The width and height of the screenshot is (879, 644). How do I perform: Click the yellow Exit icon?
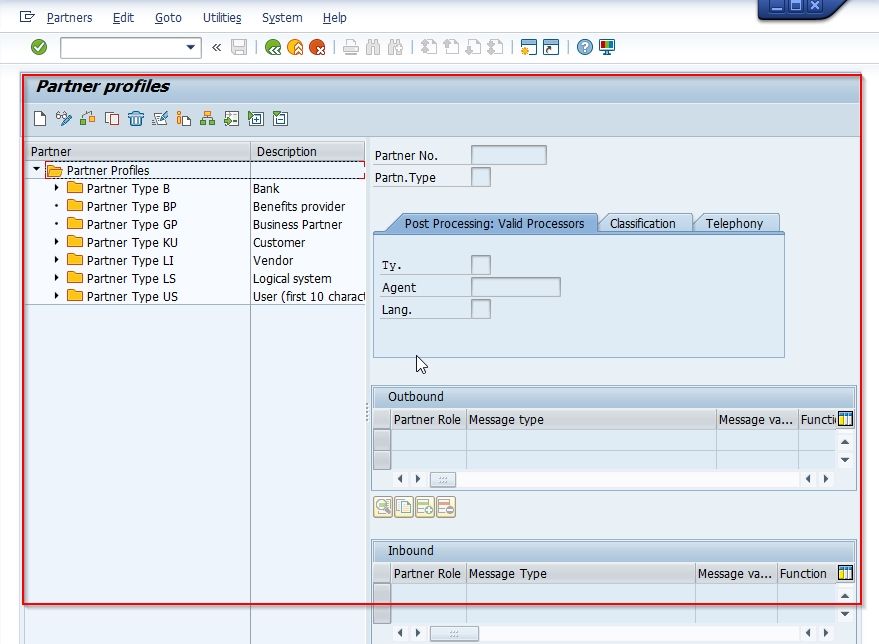coord(295,47)
